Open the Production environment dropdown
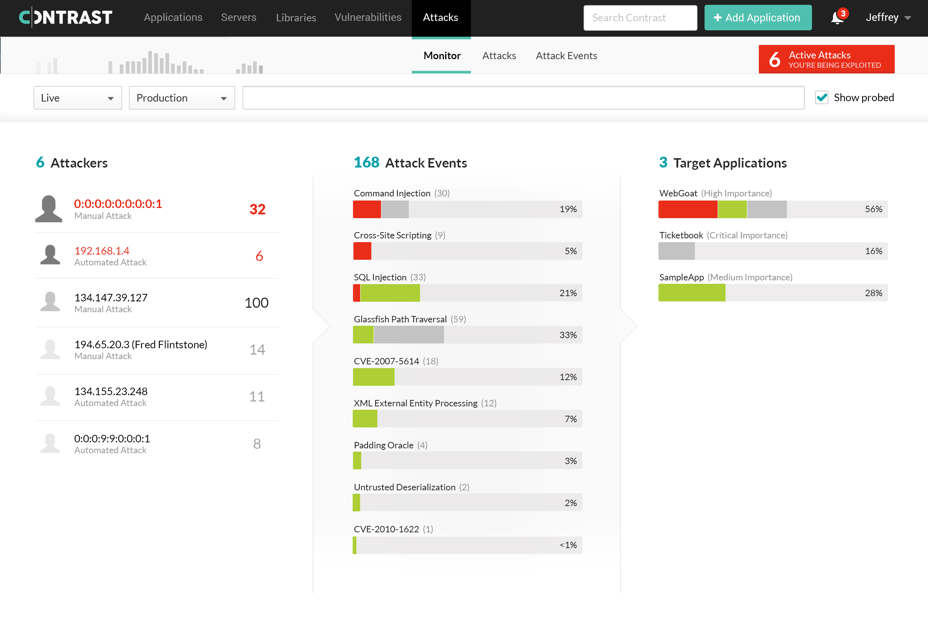 [x=181, y=97]
